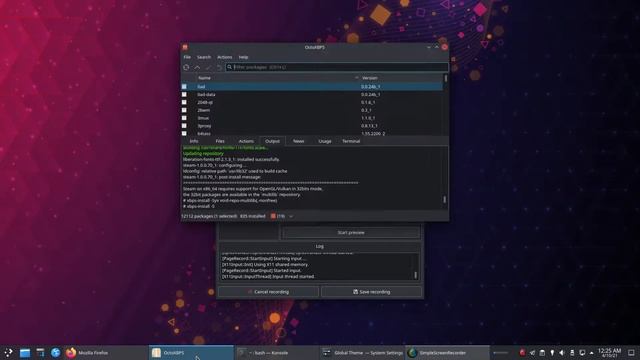Viewport: 640px width, 360px height.
Task: Click the recorder Log vertical scrollbar
Action: 416,267
